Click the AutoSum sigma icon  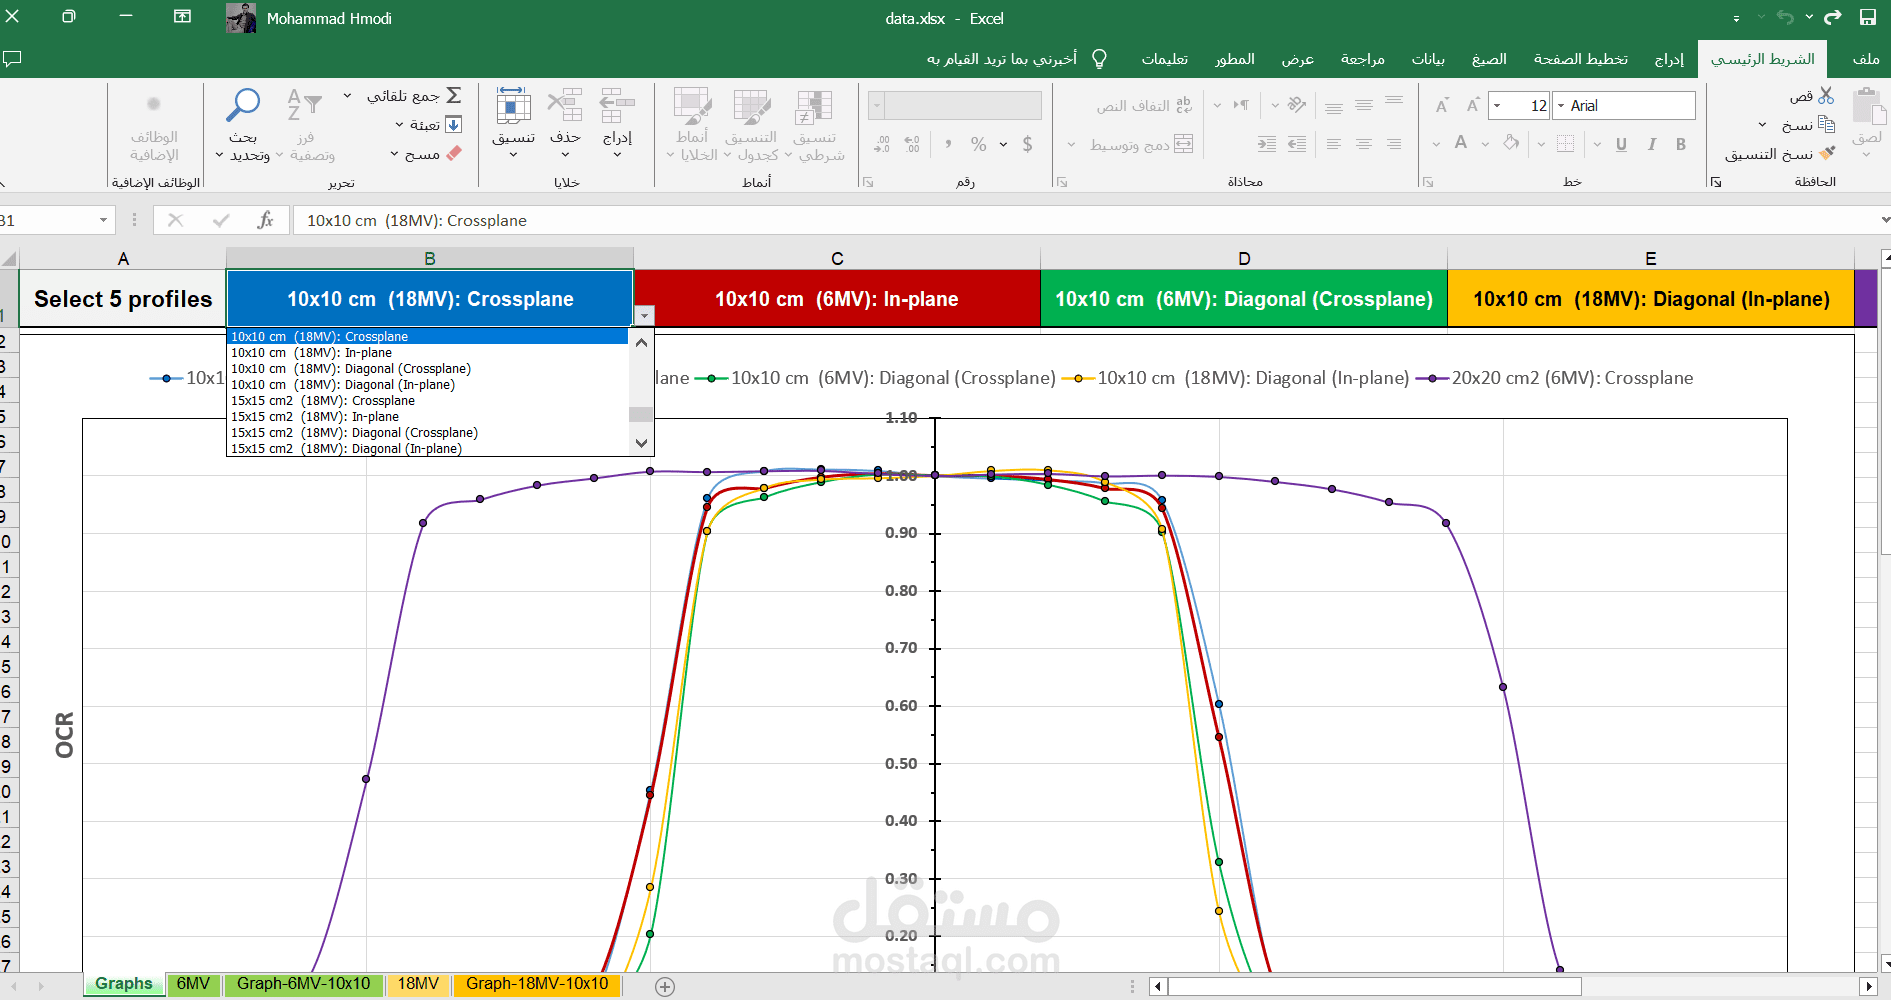454,96
